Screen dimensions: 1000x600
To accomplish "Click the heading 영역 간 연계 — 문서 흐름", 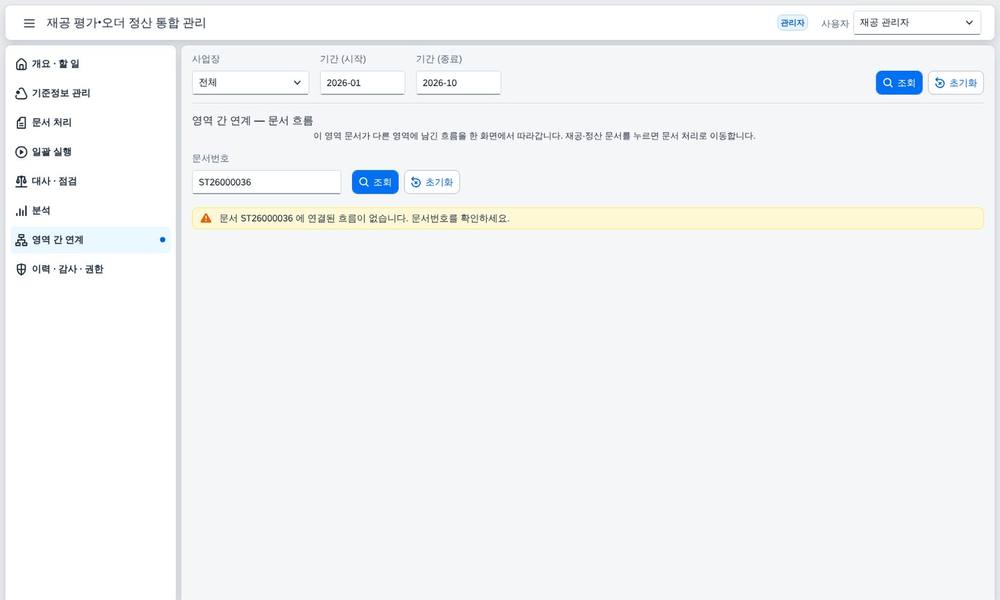I will click(x=253, y=121).
